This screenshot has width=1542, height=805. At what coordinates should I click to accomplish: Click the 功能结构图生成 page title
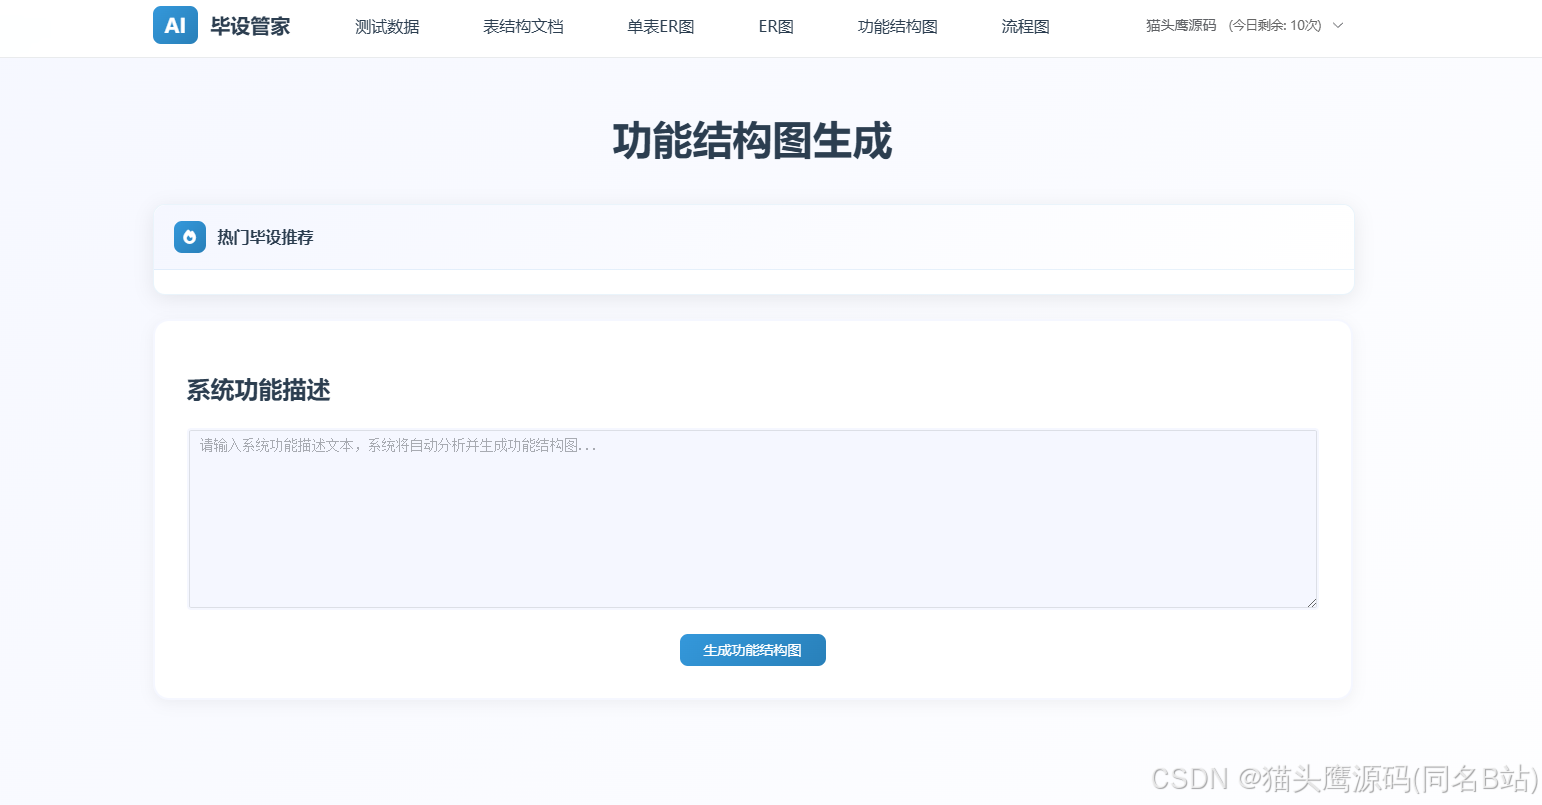(x=752, y=141)
